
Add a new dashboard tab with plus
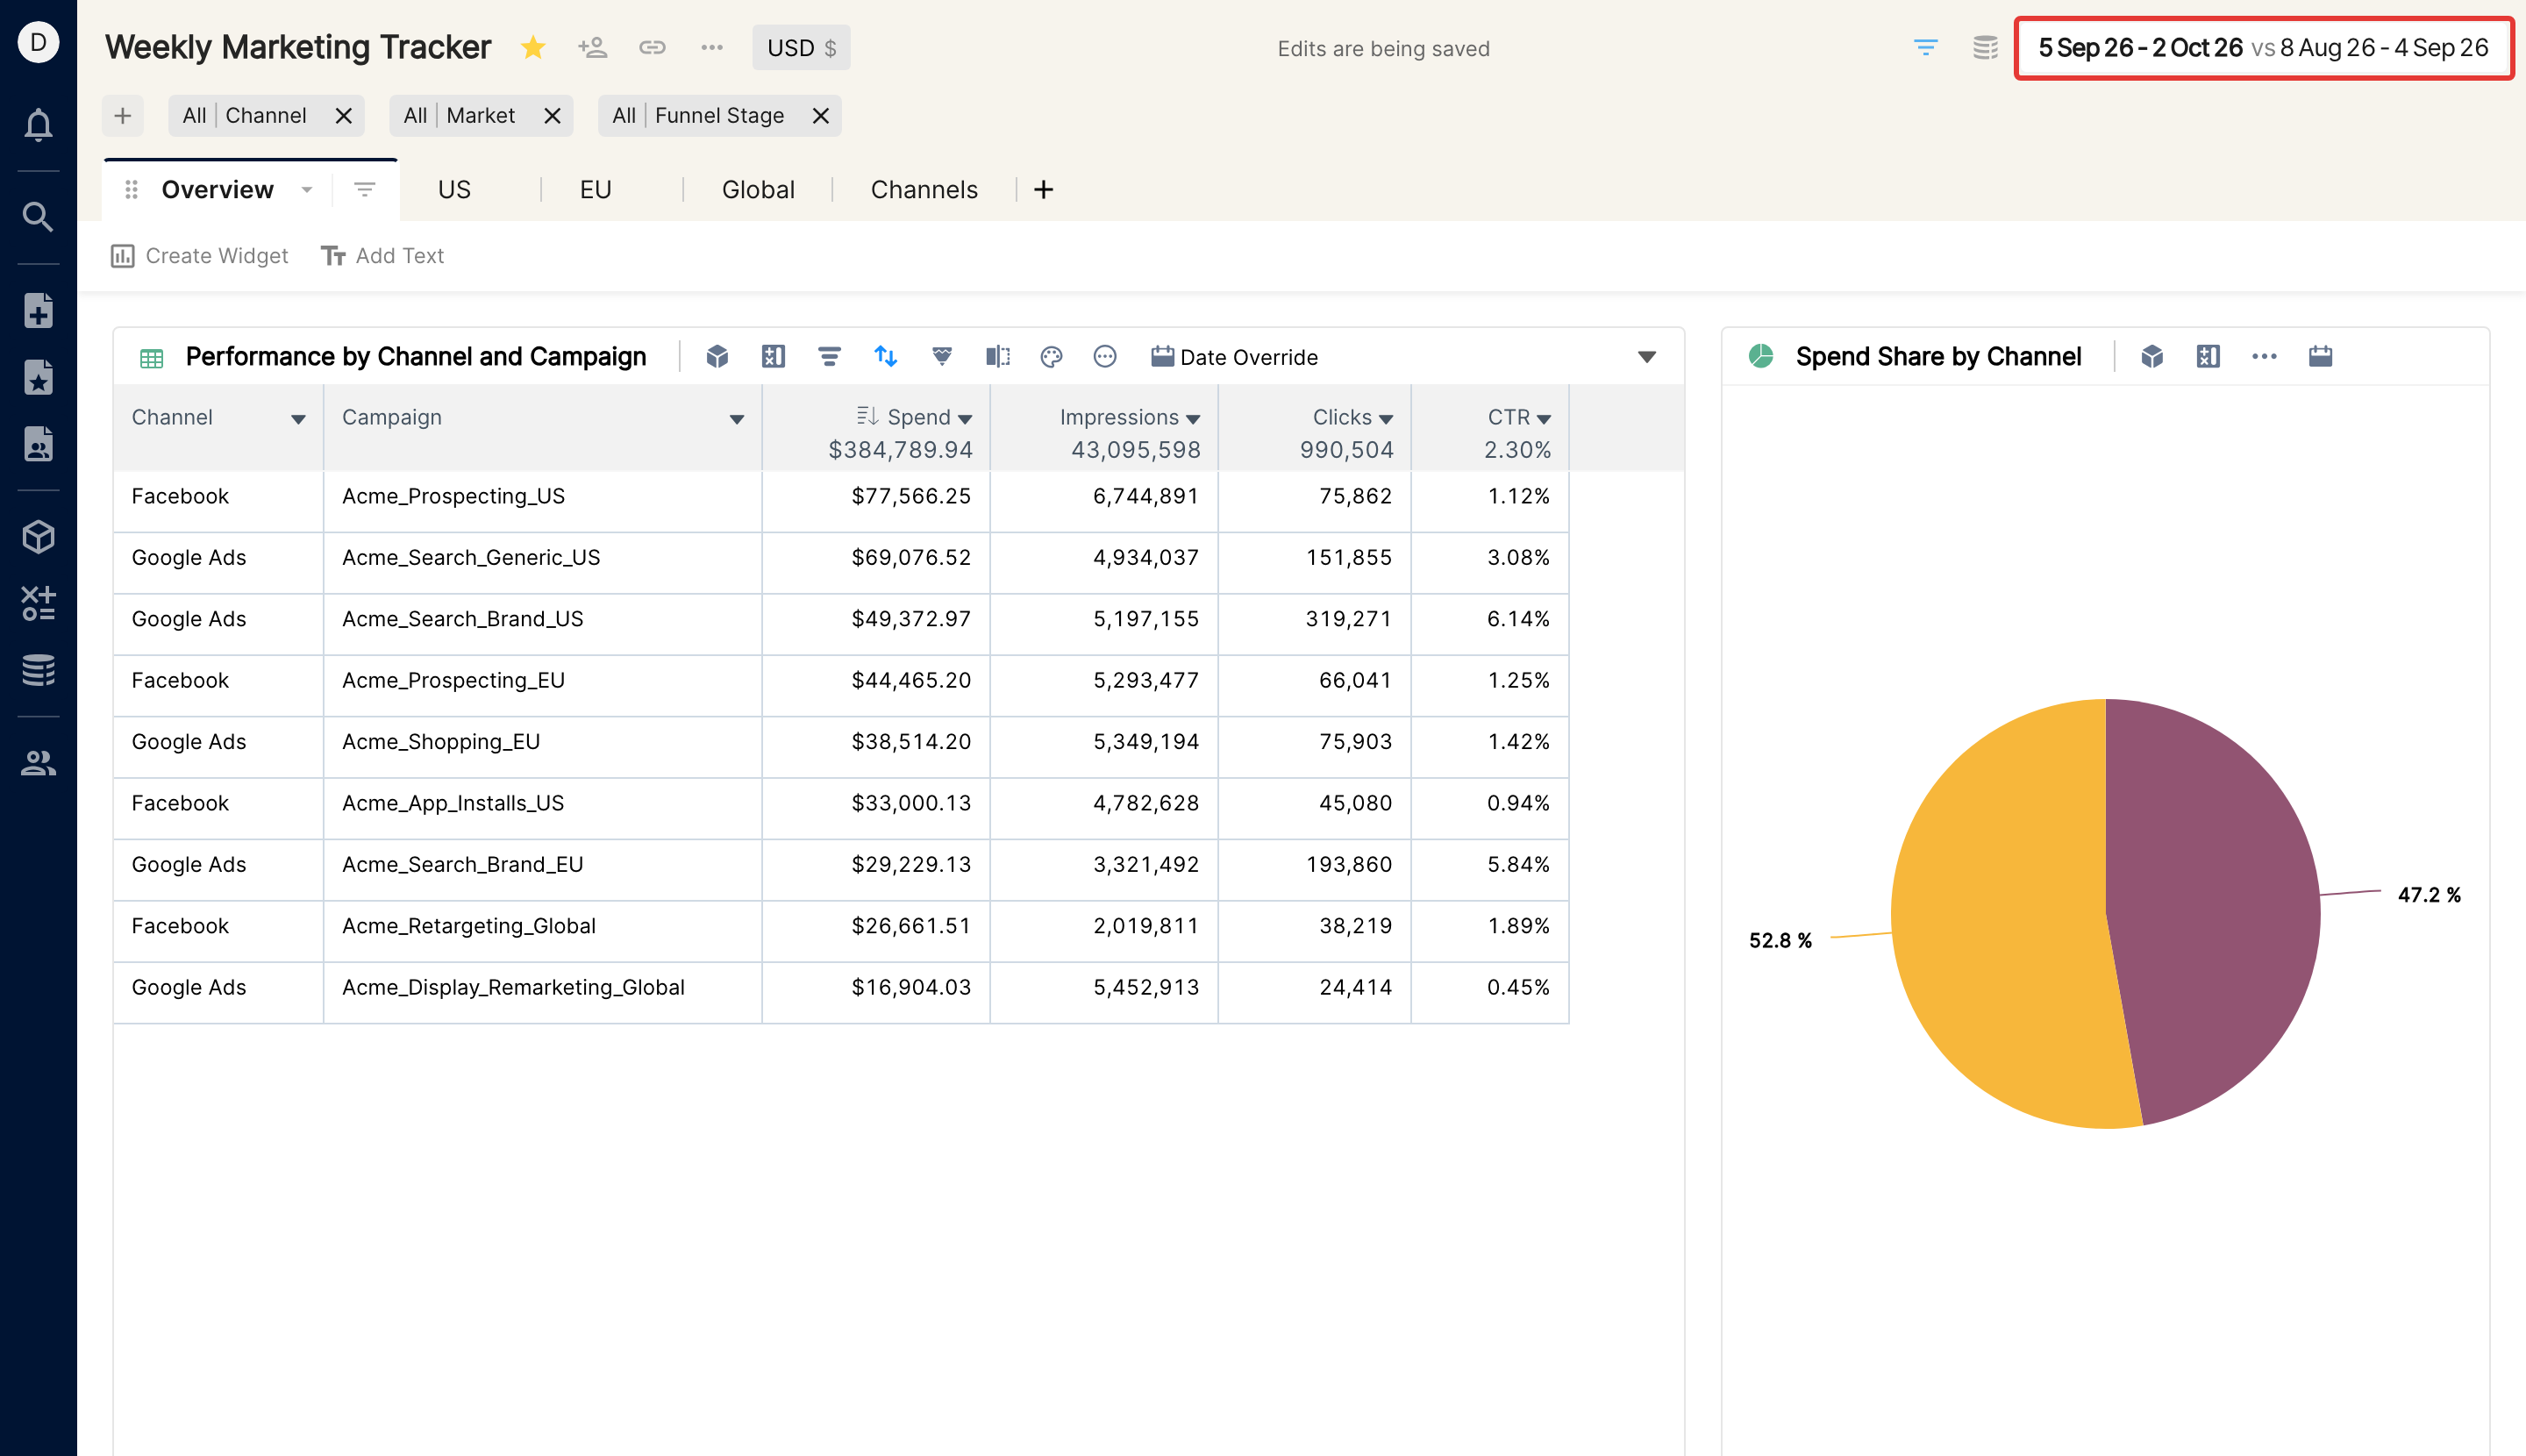click(1043, 190)
